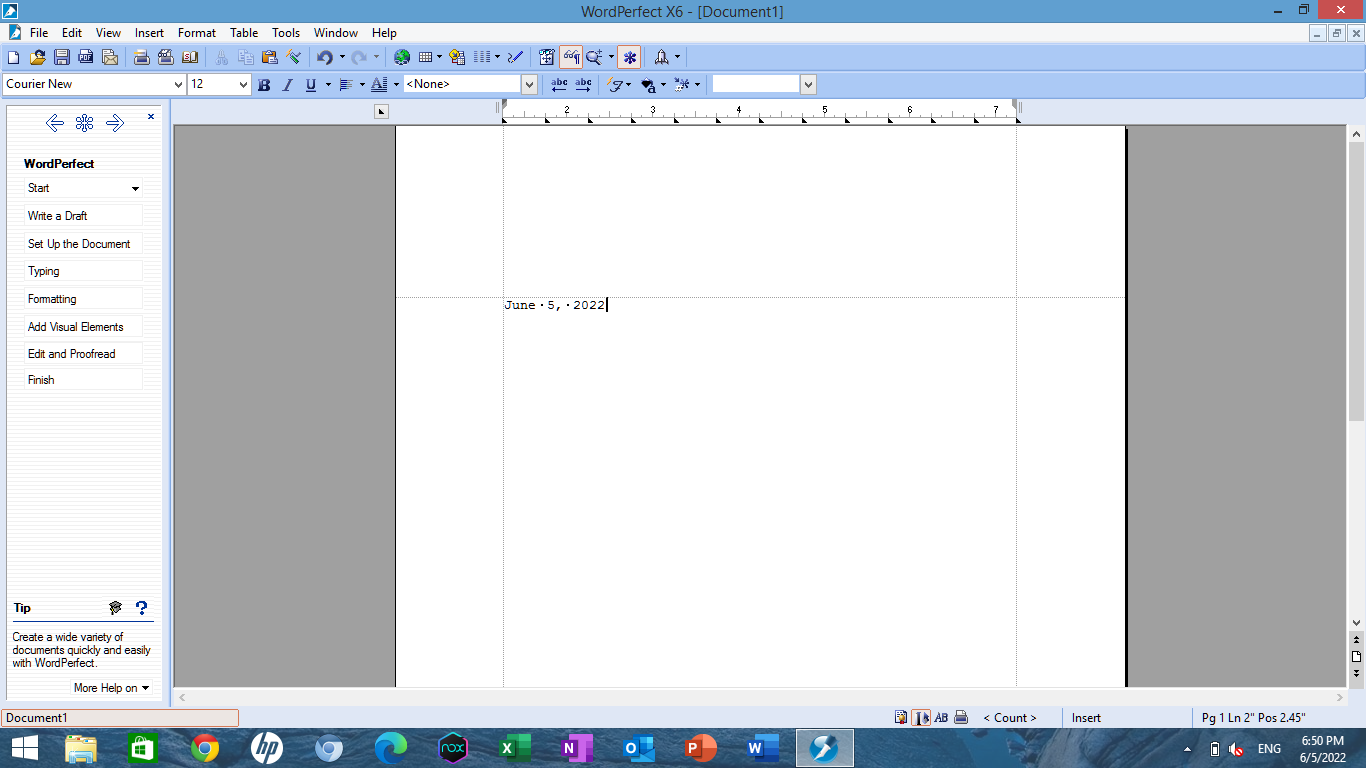Toggle Italic formatting
The image size is (1366, 768).
287,84
